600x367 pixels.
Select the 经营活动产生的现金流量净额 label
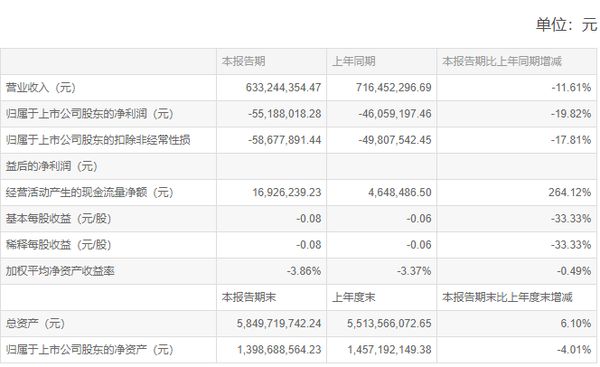90,192
